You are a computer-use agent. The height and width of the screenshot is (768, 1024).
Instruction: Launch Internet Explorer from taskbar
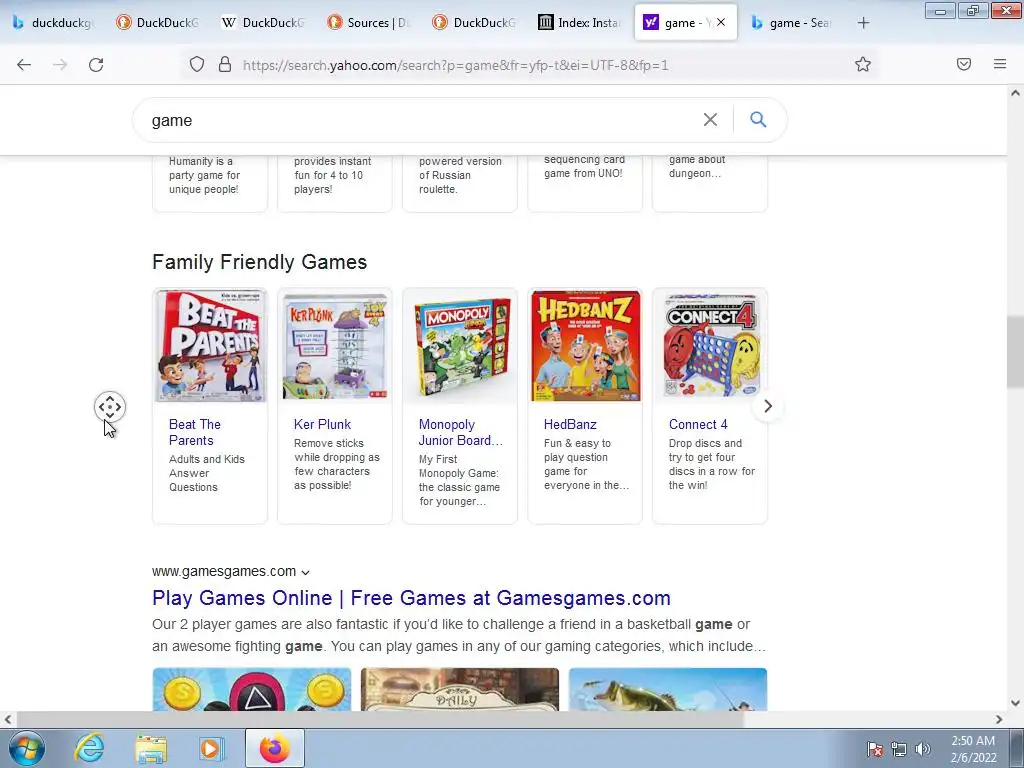pos(89,748)
